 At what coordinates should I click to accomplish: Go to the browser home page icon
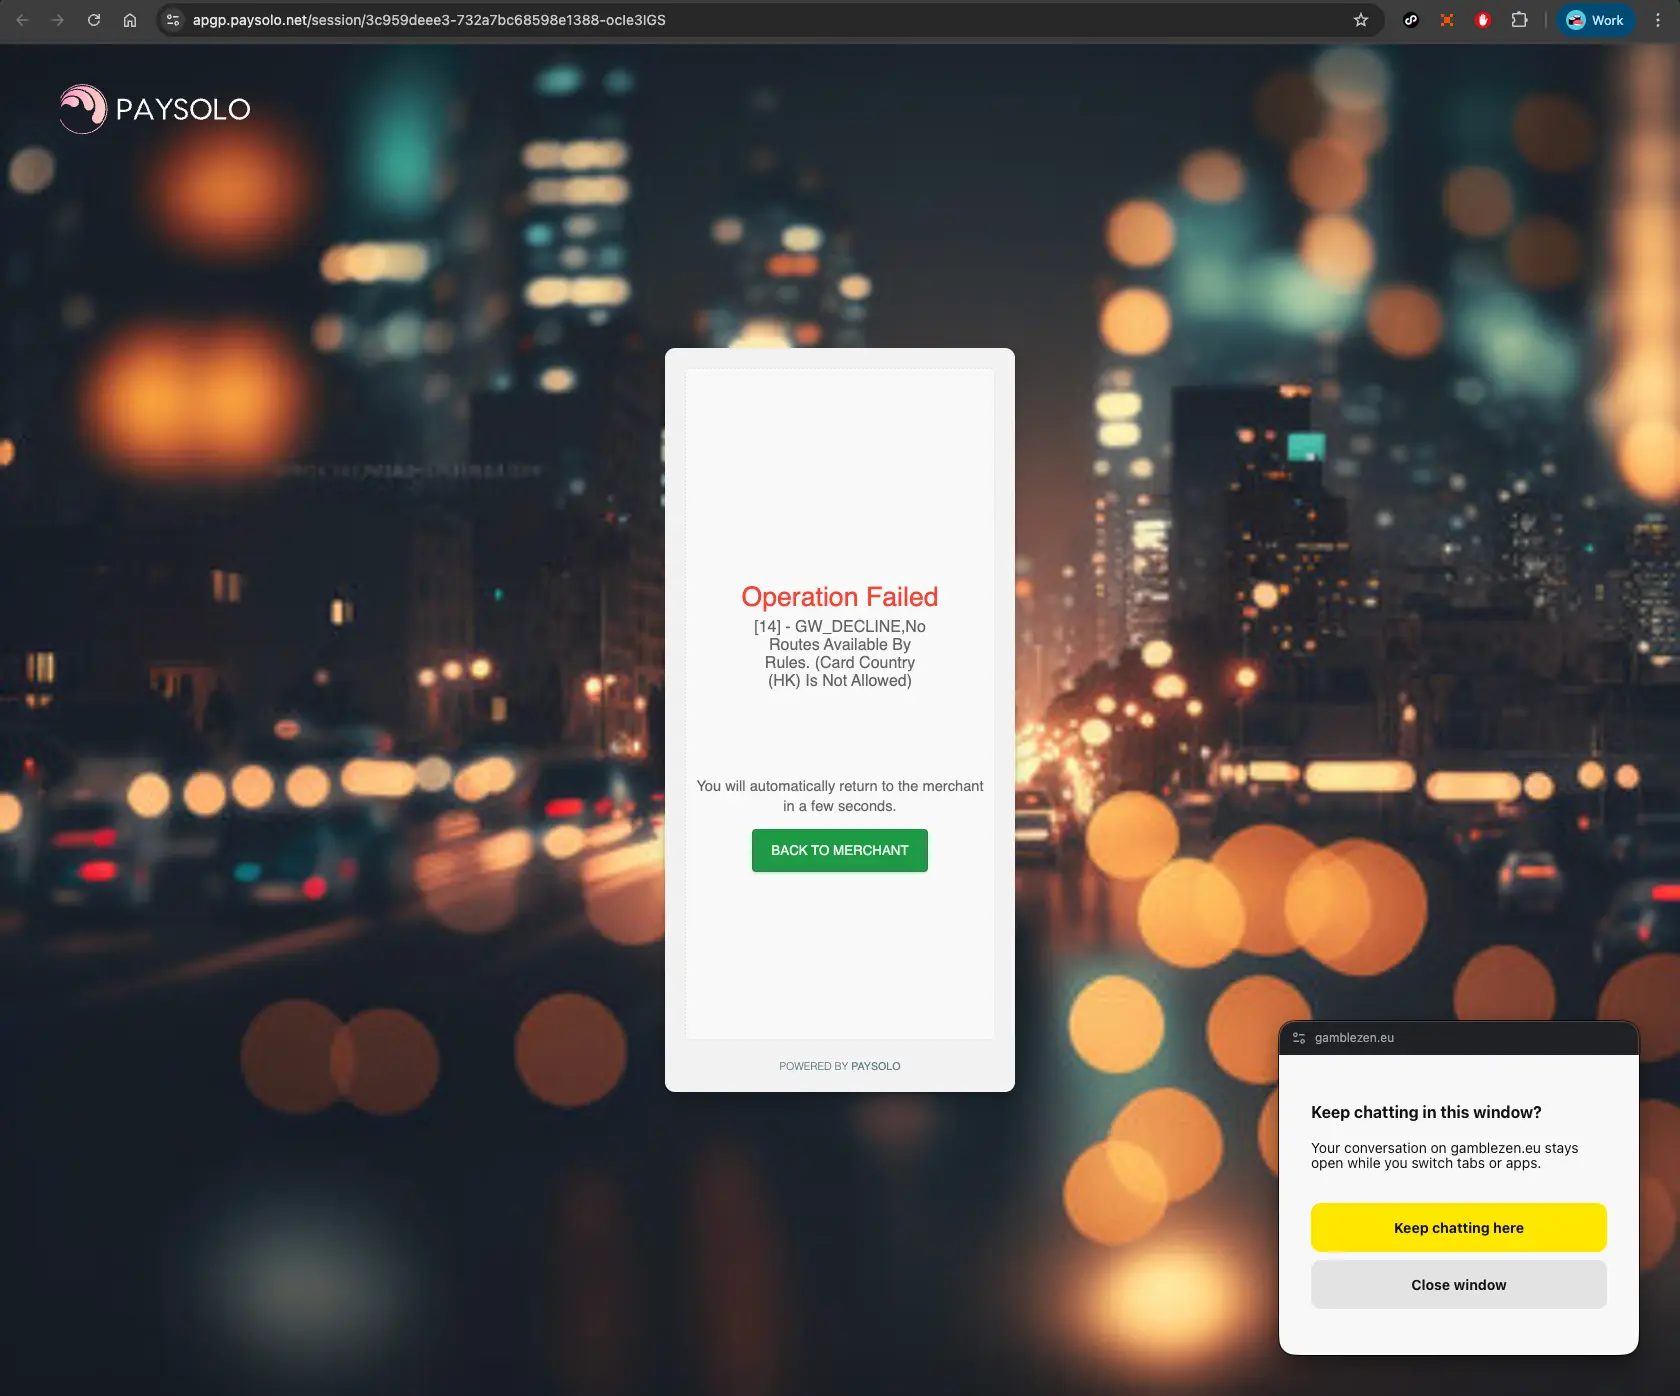click(130, 20)
